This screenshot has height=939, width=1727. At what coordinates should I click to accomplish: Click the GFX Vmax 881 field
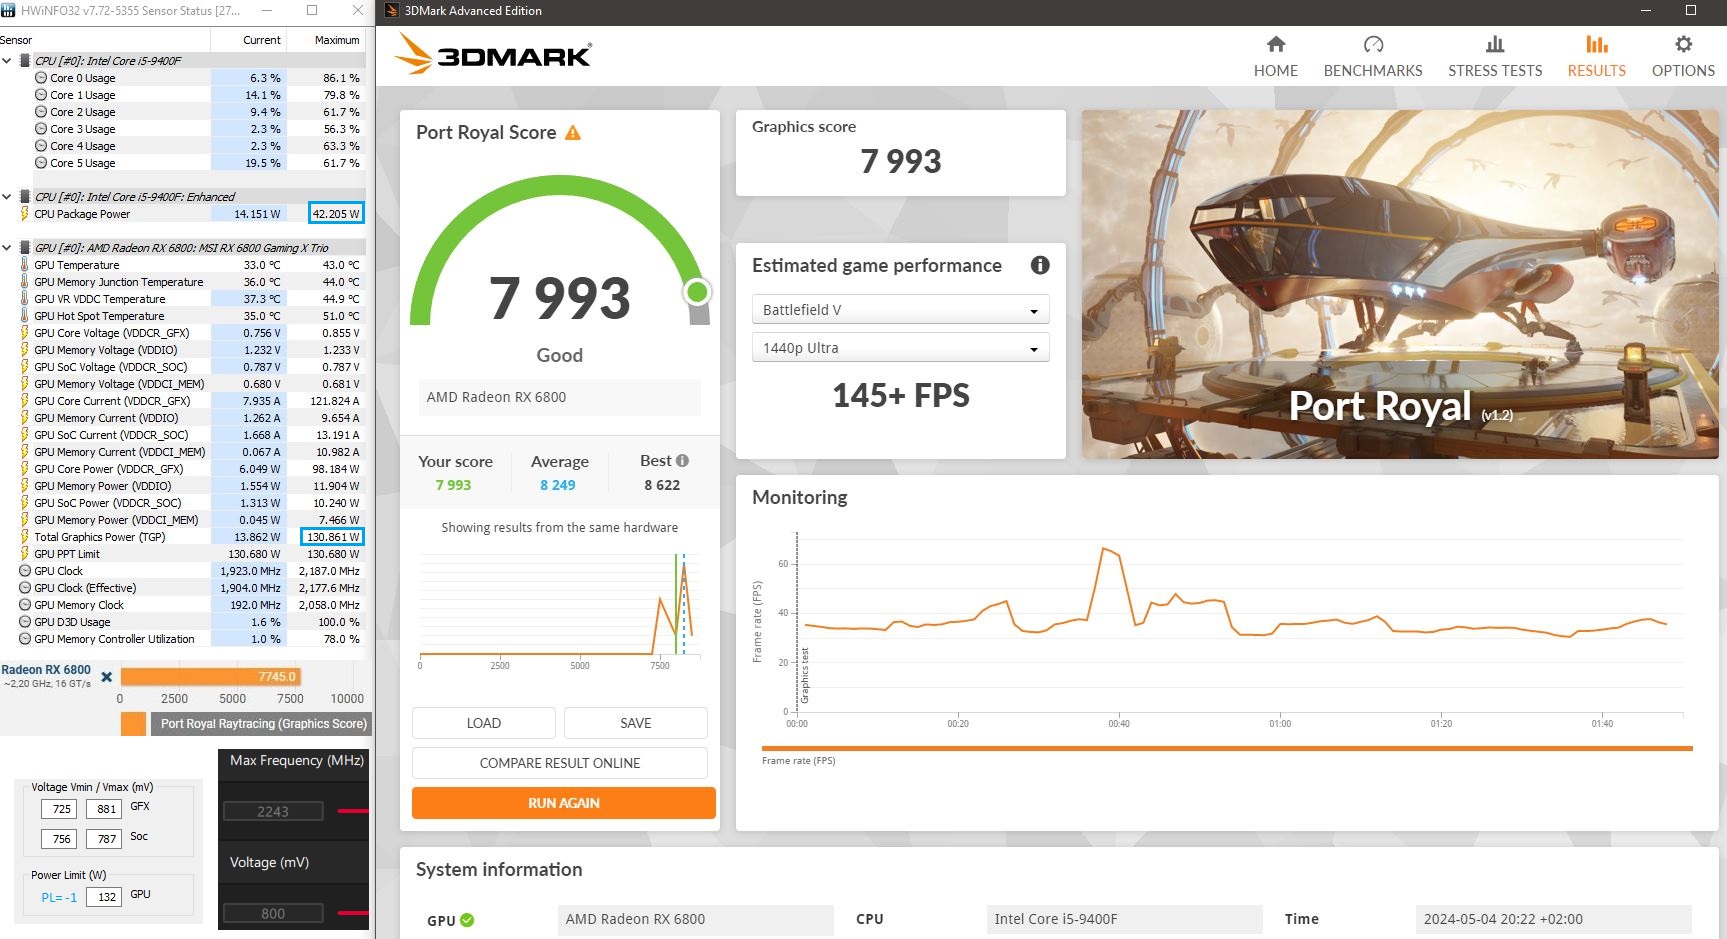pyautogui.click(x=106, y=809)
